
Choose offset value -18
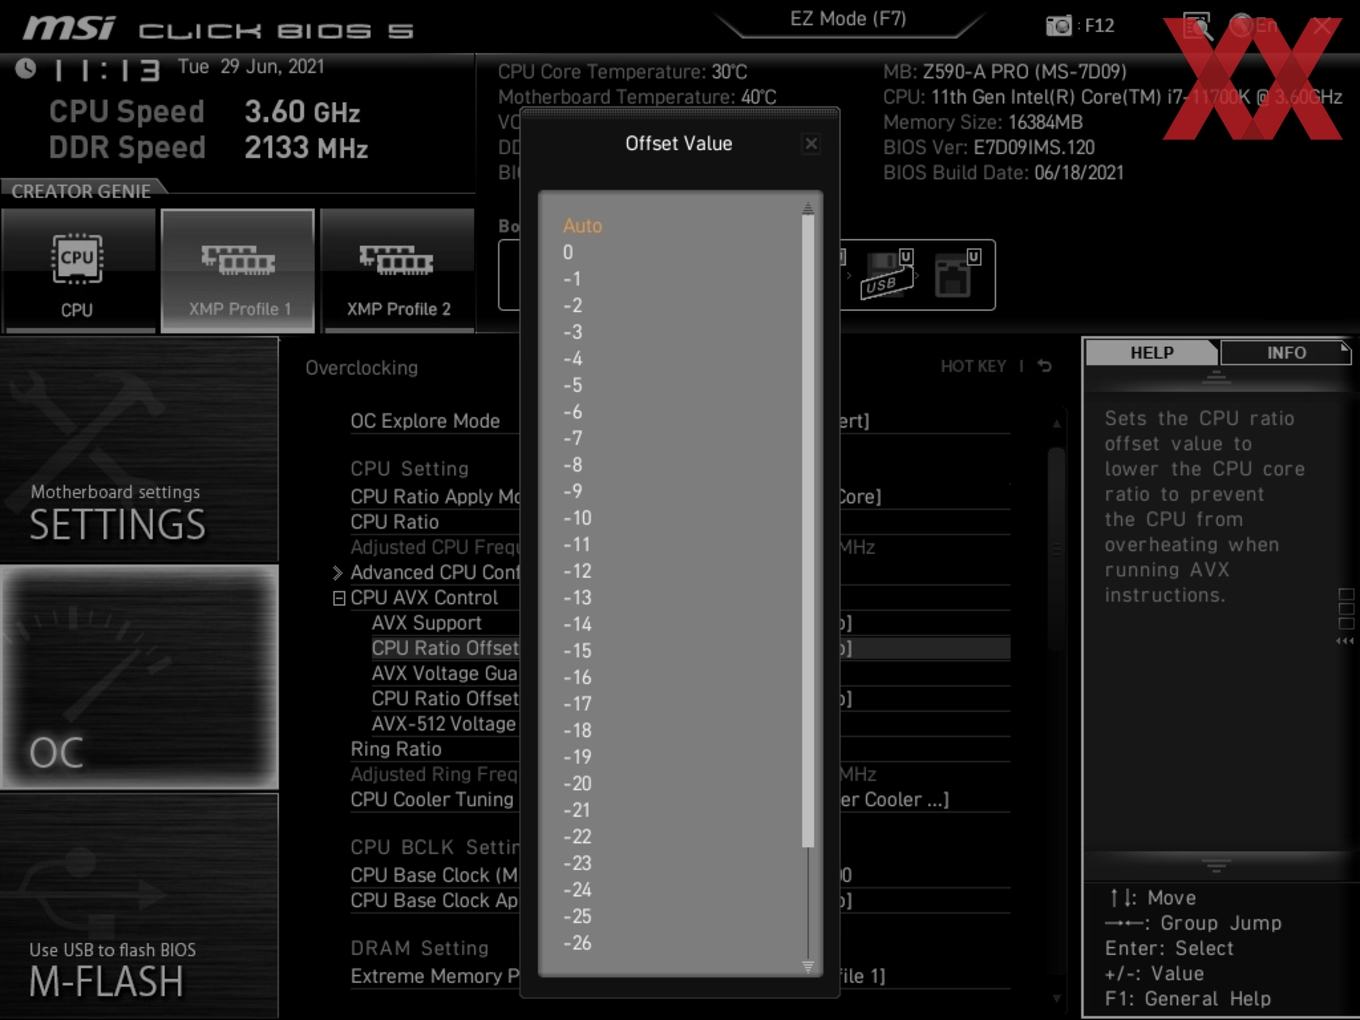577,730
